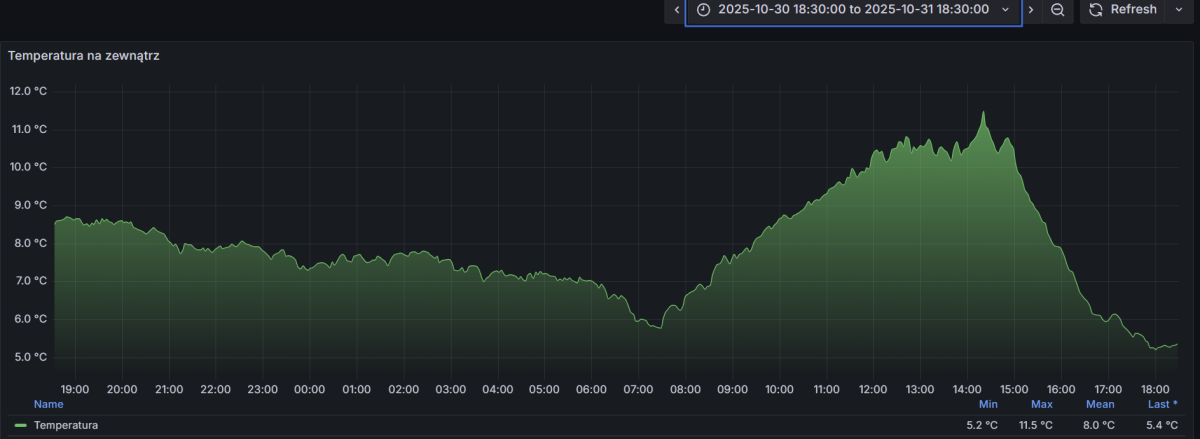The height and width of the screenshot is (439, 1200).
Task: Click the graph line's left starting point
Action: [56, 222]
